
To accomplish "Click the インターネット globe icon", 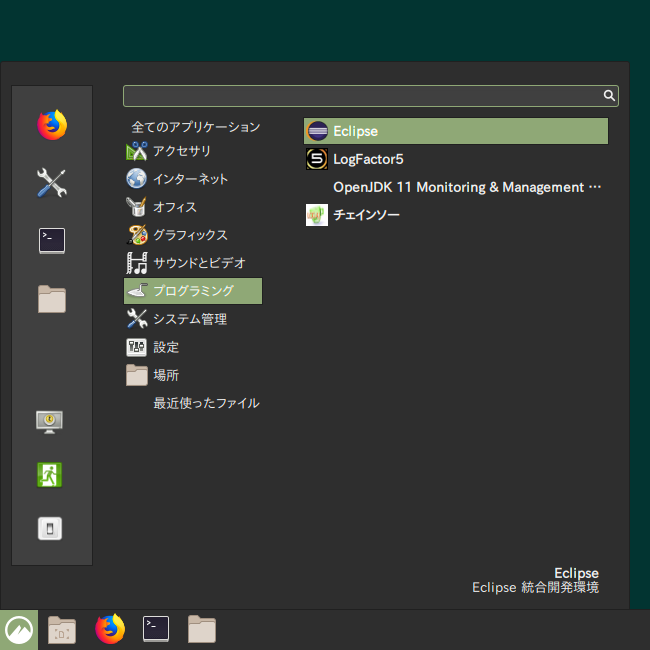I will 137,179.
